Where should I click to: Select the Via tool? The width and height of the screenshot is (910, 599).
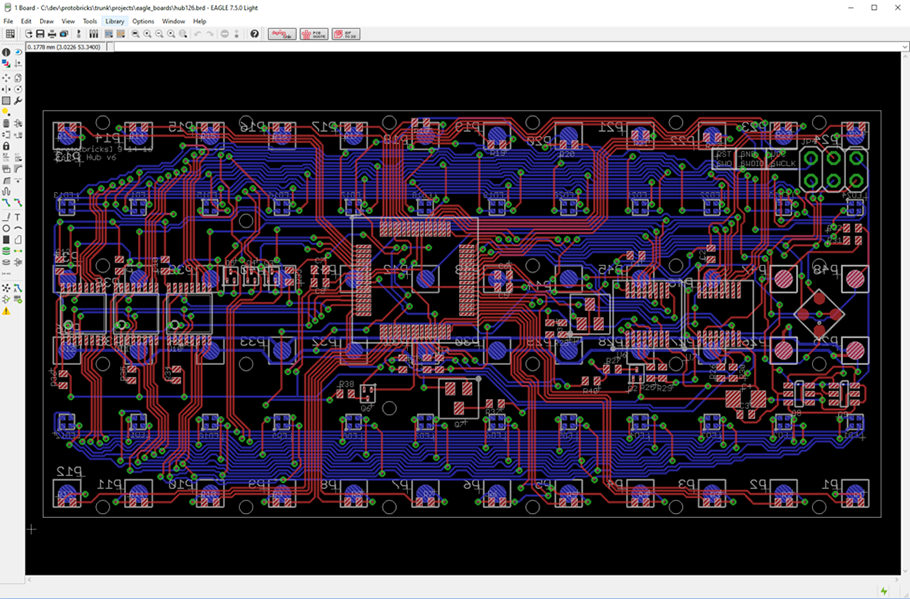(x=6, y=251)
